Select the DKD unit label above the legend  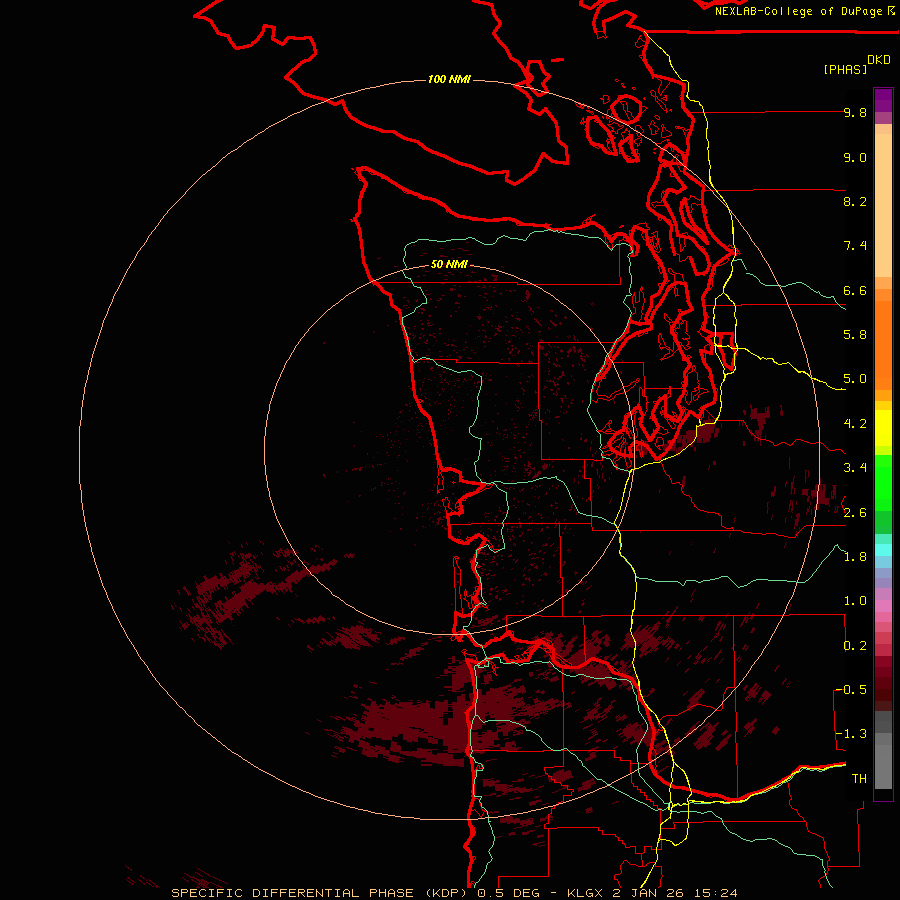pos(879,59)
